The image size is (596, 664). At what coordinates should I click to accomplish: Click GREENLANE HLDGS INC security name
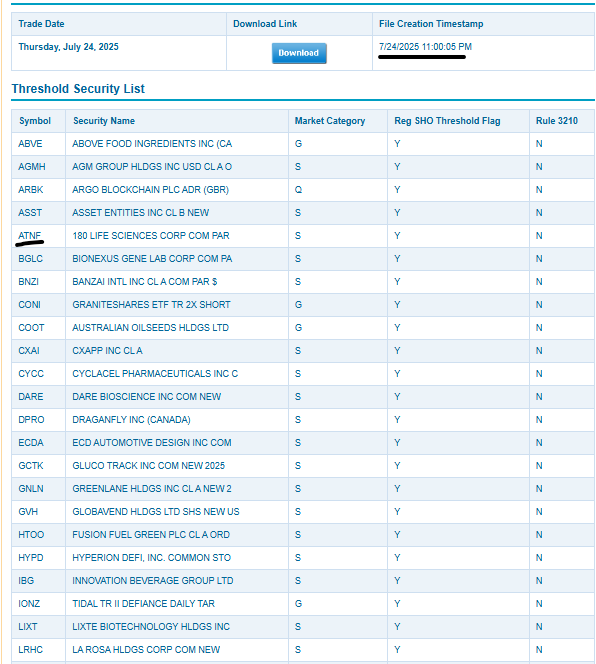click(x=152, y=488)
